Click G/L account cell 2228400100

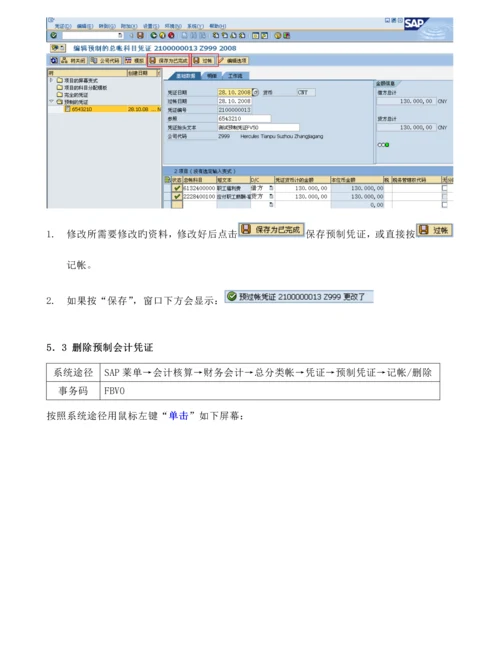(199, 196)
